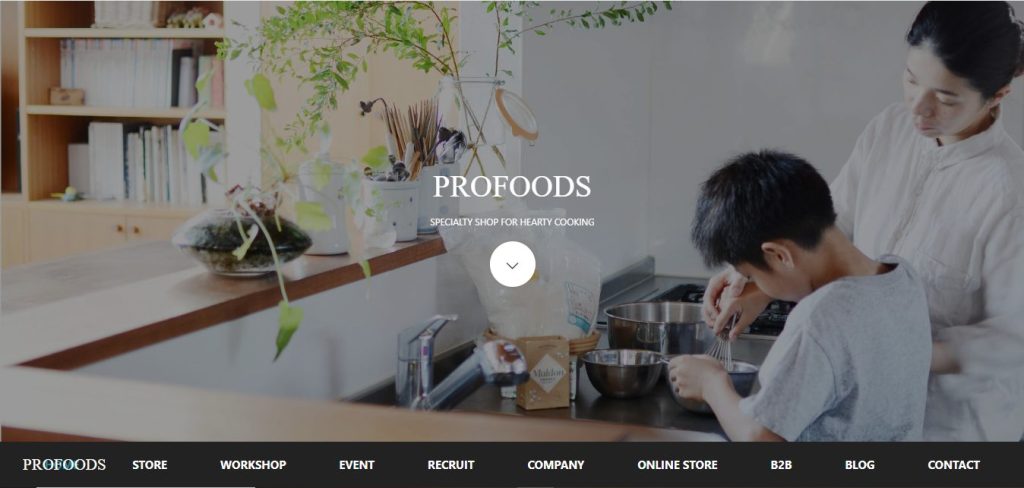The height and width of the screenshot is (488, 1024).
Task: Open the STORE page
Action: (x=150, y=465)
